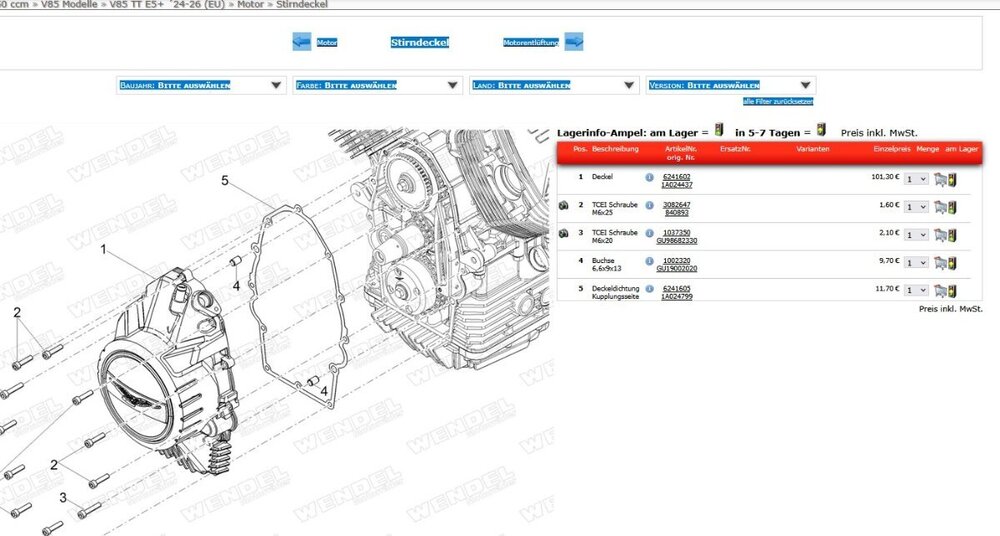Image resolution: width=1000 pixels, height=536 pixels.
Task: Click the price 101,30 € for Deckel
Action: click(885, 177)
